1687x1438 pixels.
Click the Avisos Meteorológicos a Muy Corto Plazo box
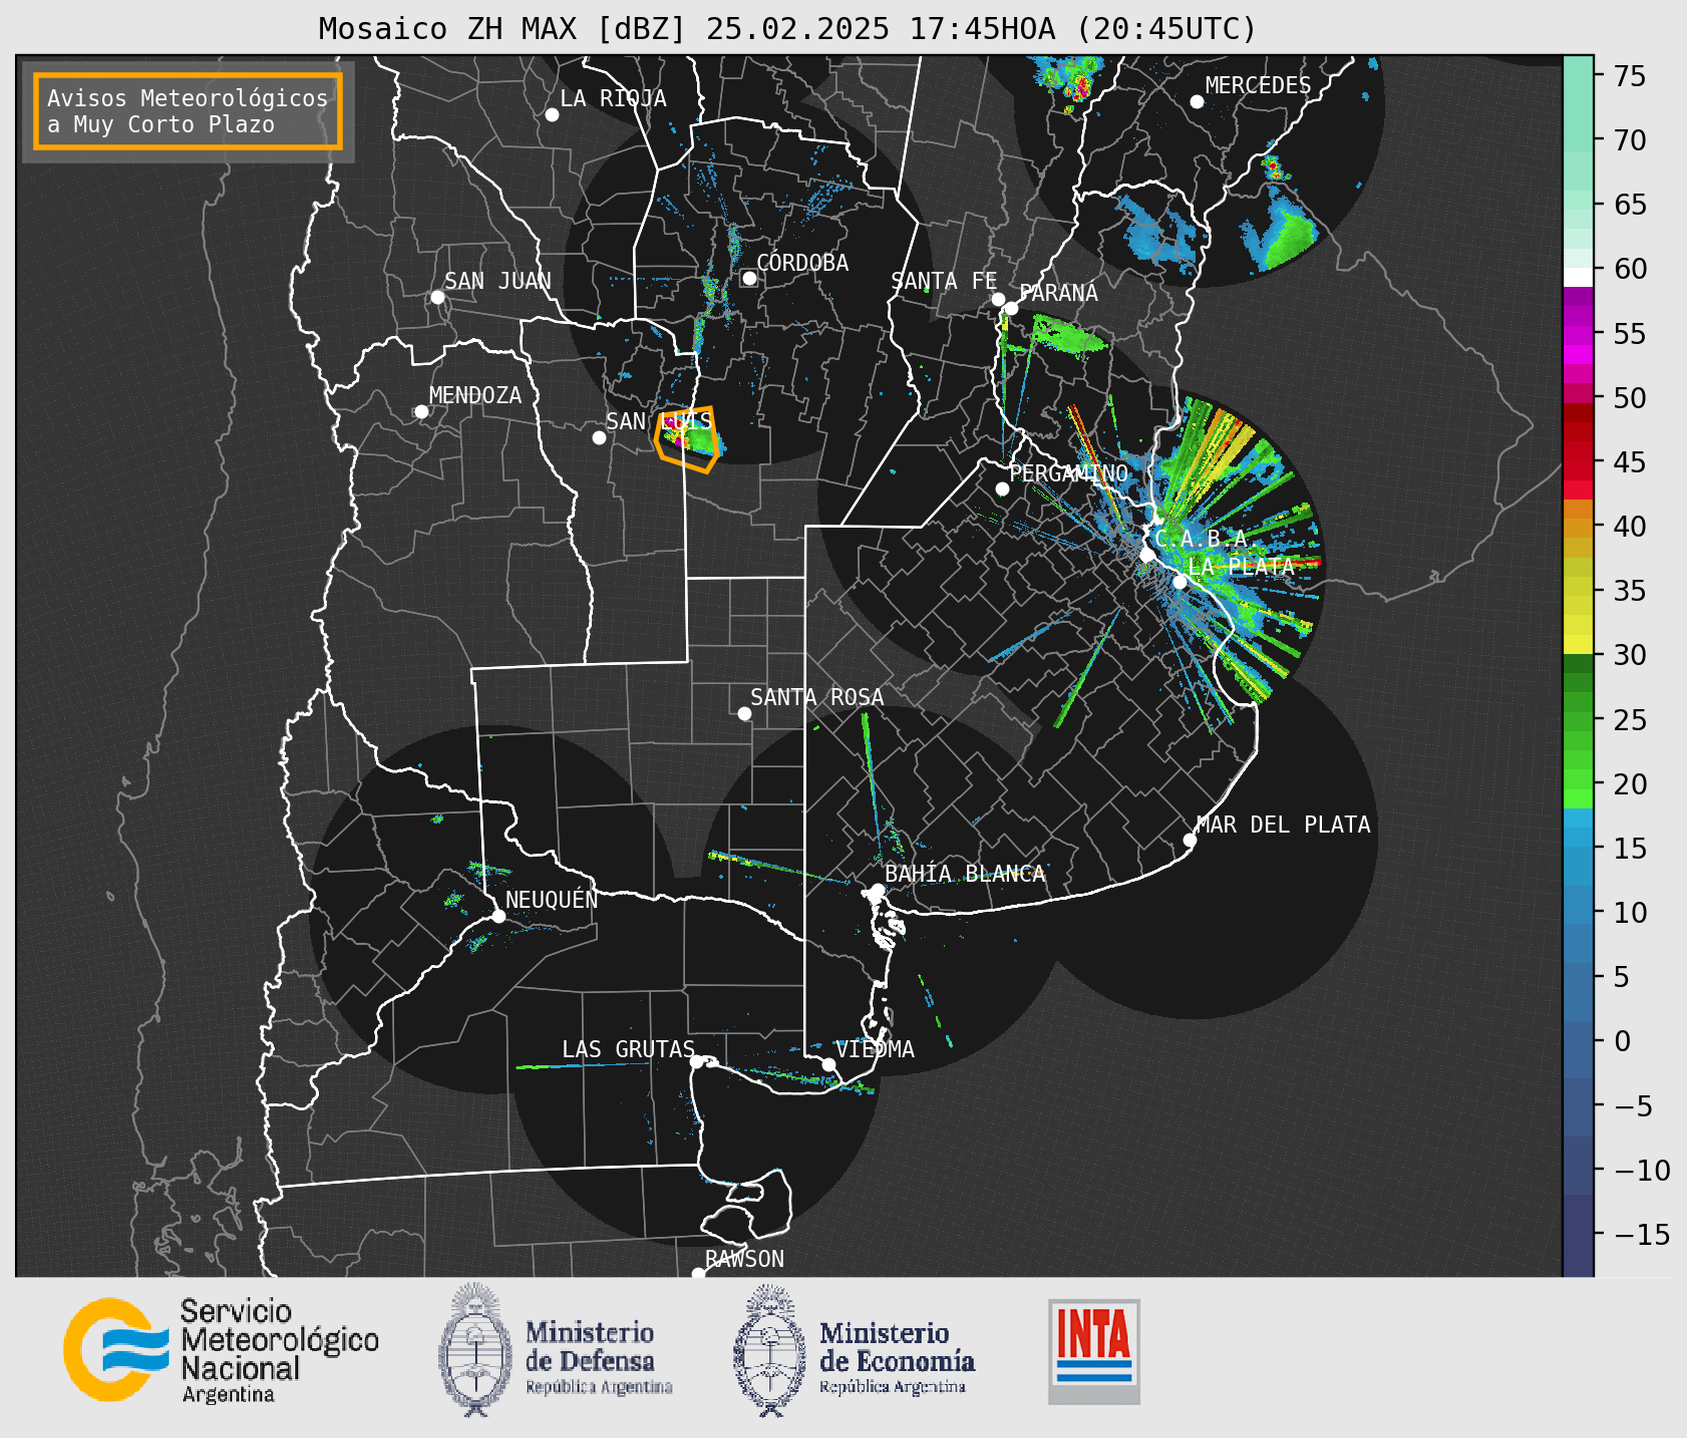[188, 111]
